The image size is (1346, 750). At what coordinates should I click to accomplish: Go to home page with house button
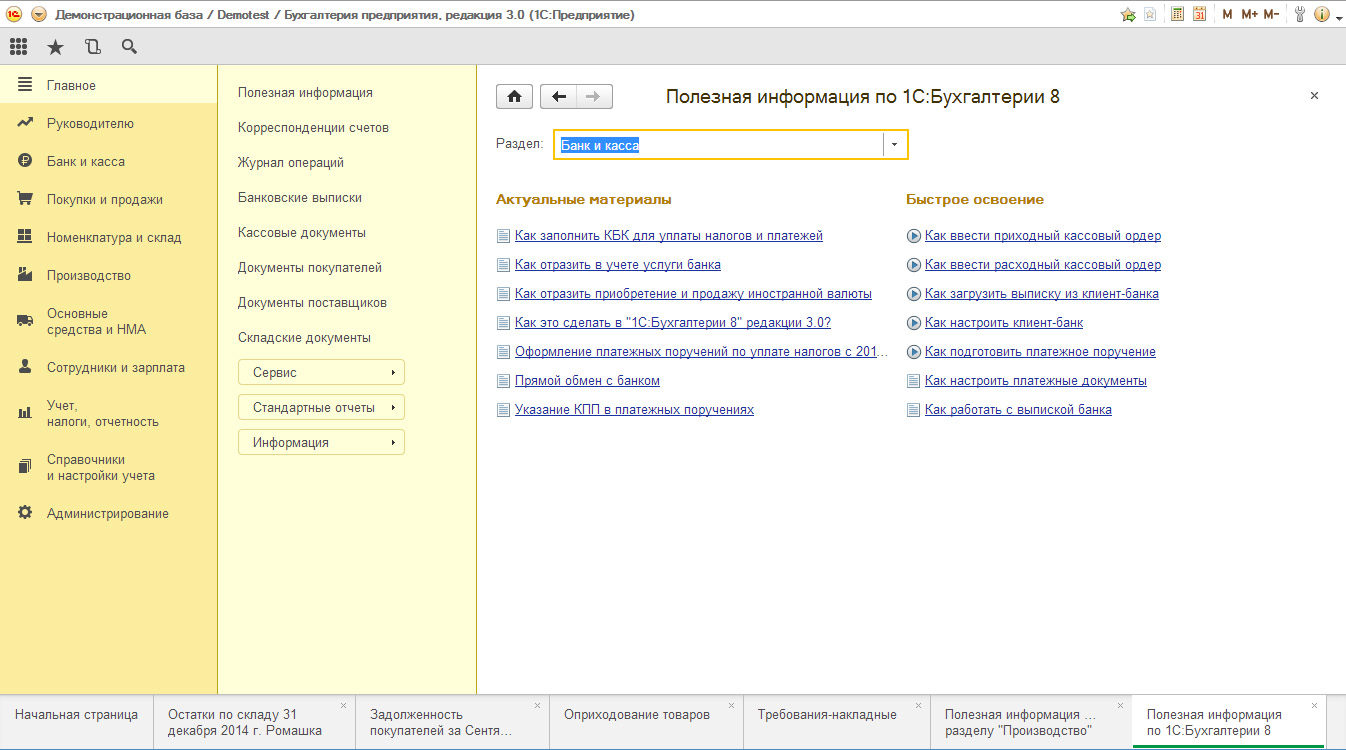coord(514,96)
